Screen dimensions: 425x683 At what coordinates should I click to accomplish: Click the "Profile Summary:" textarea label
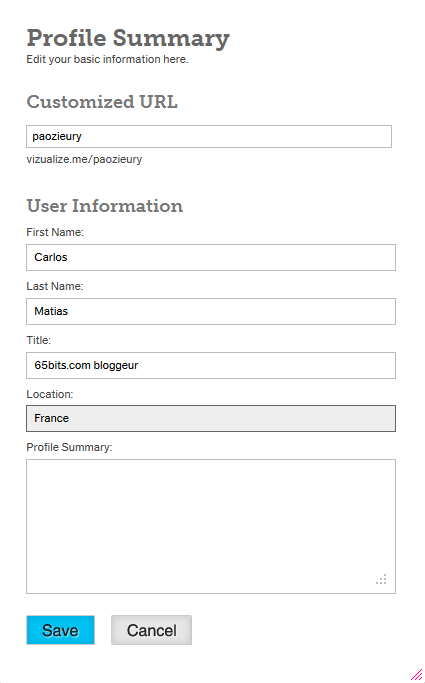click(70, 447)
